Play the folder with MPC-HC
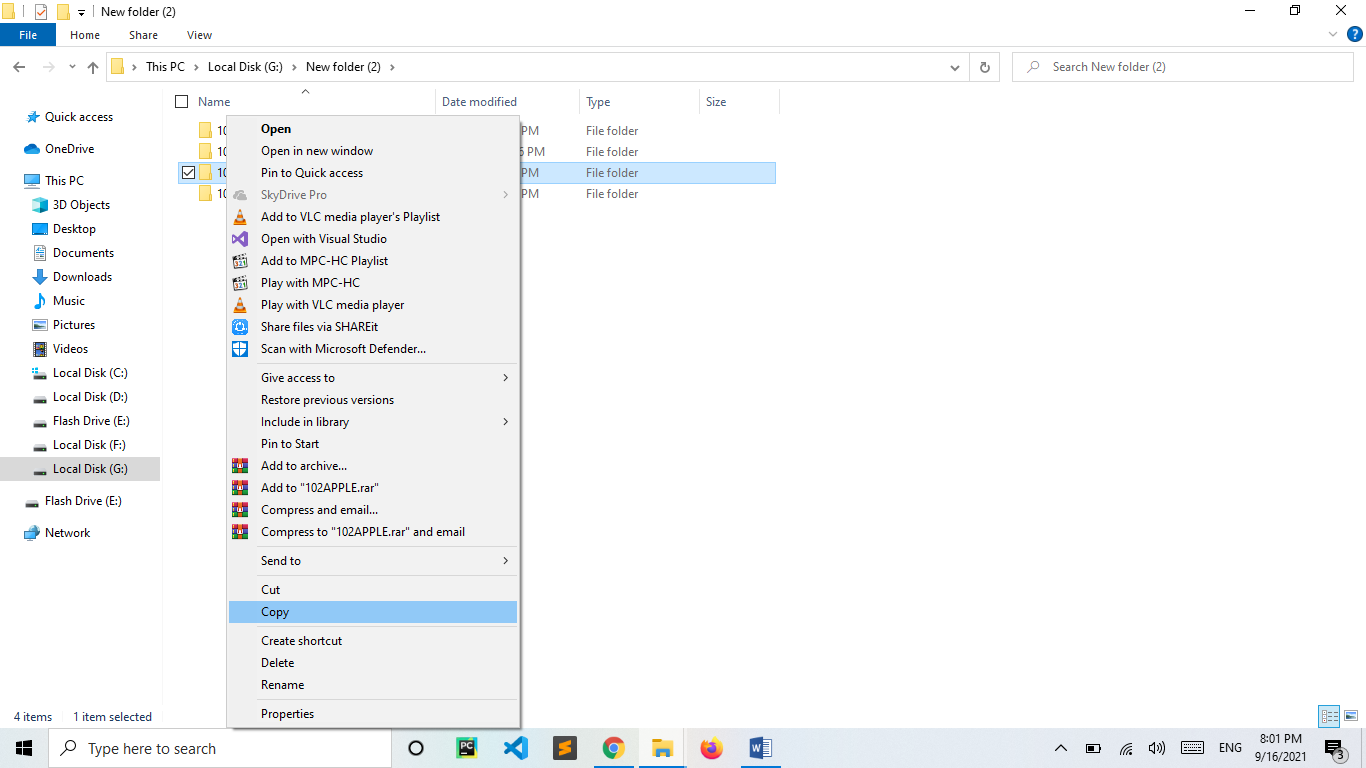 pyautogui.click(x=309, y=282)
